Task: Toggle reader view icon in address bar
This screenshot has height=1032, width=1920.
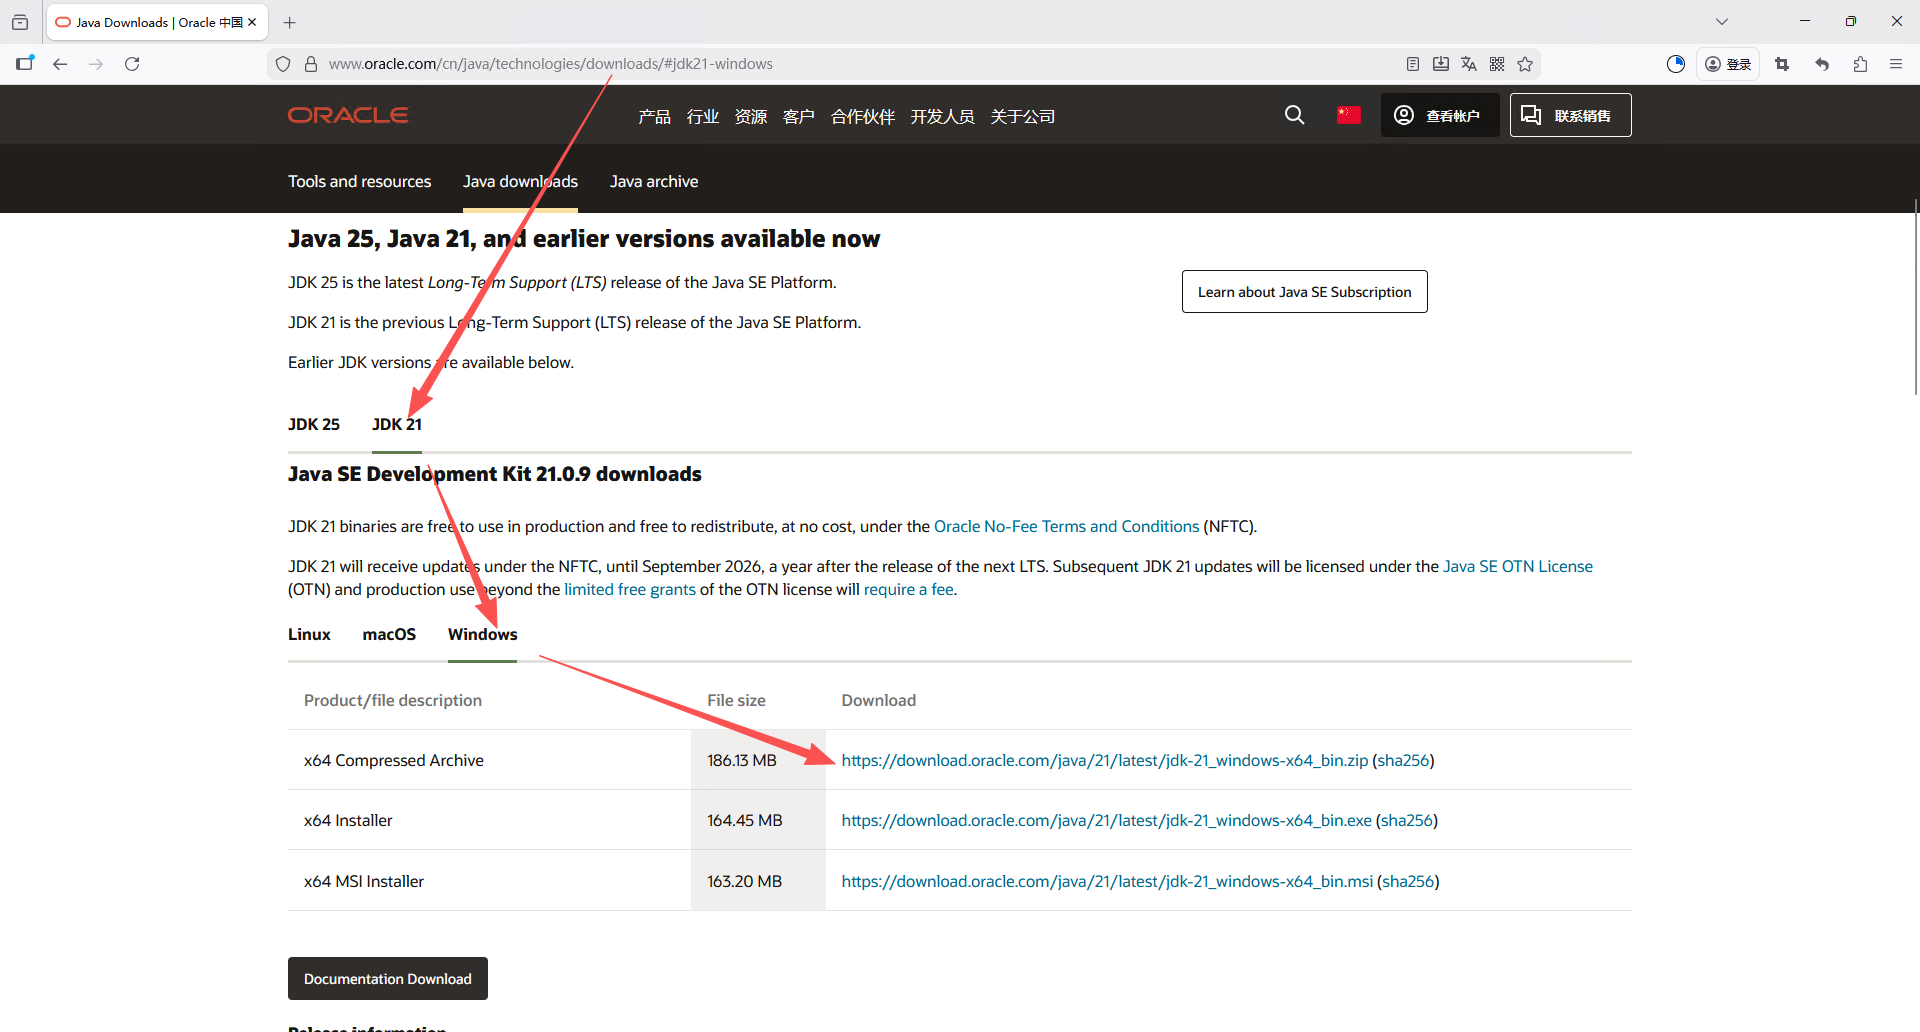Action: pyautogui.click(x=1412, y=64)
